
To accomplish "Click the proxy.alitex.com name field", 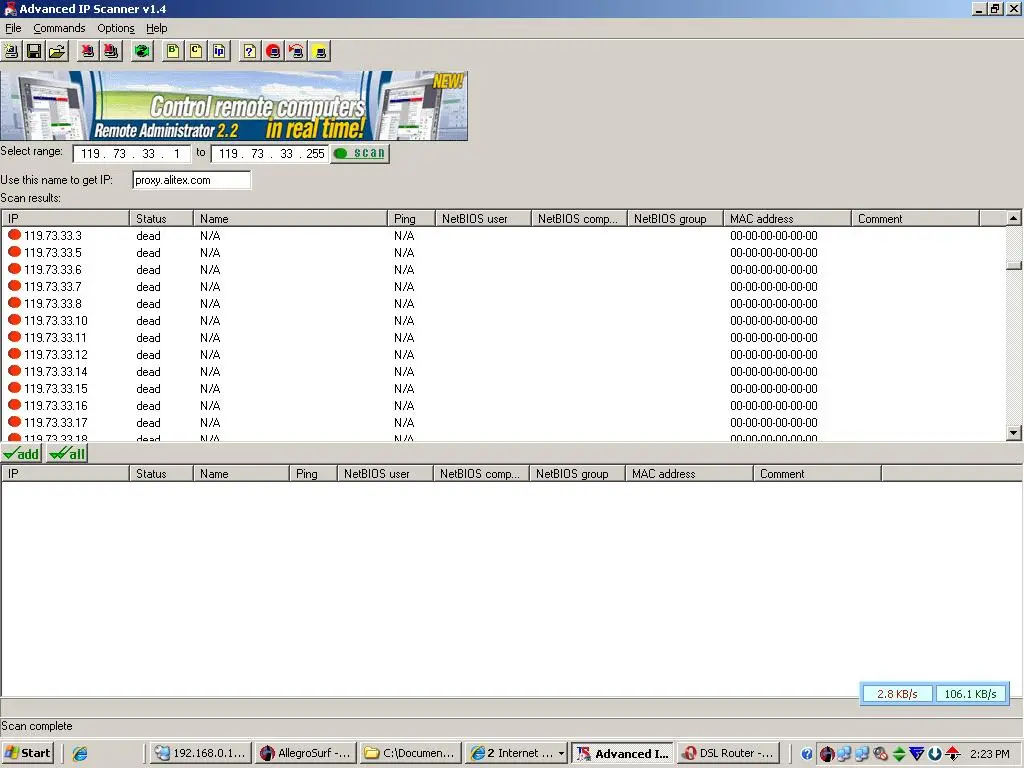I will (x=191, y=180).
